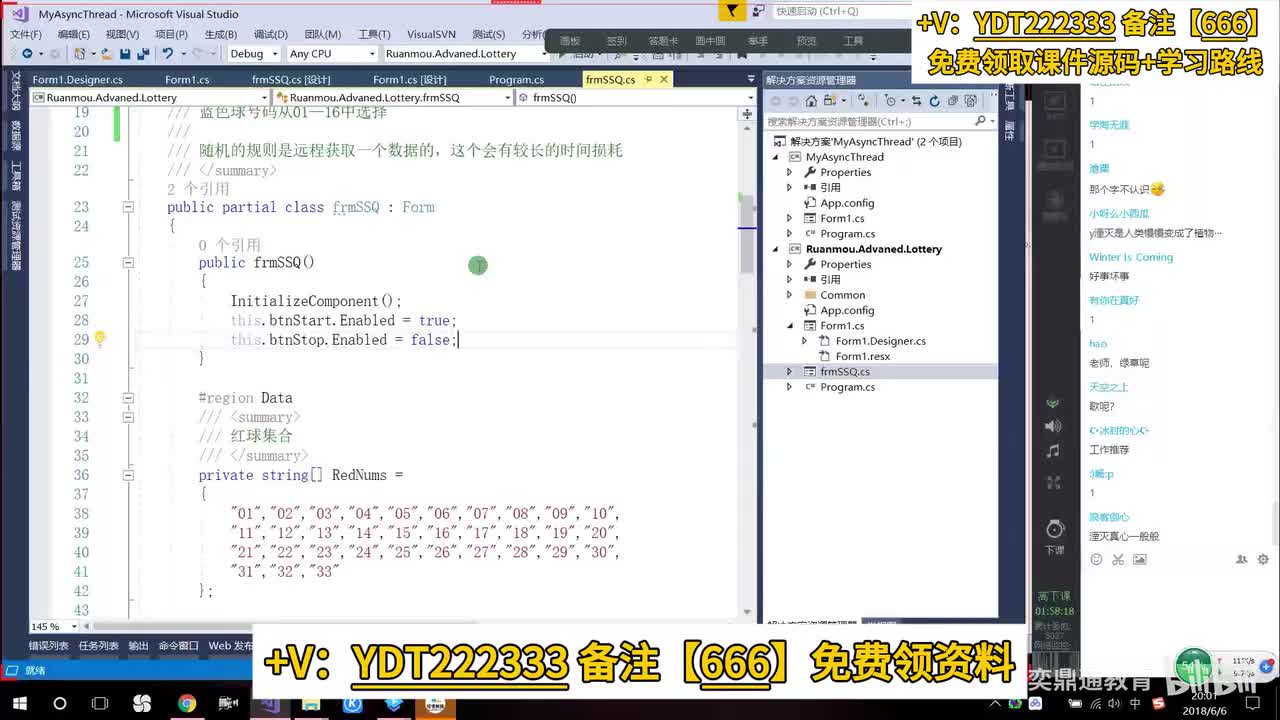Expand the Form1.Designer.cs node
This screenshot has width=1280, height=720.
(805, 341)
